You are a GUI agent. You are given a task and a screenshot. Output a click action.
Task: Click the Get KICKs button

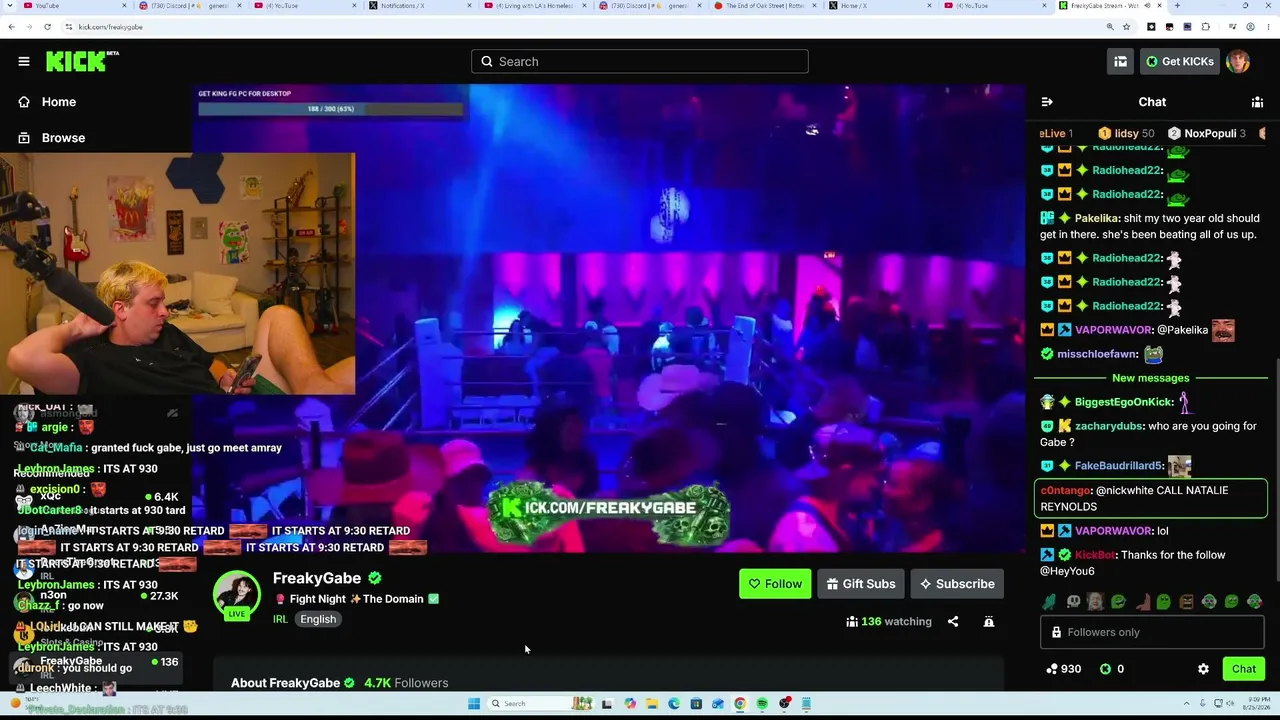click(x=1179, y=61)
